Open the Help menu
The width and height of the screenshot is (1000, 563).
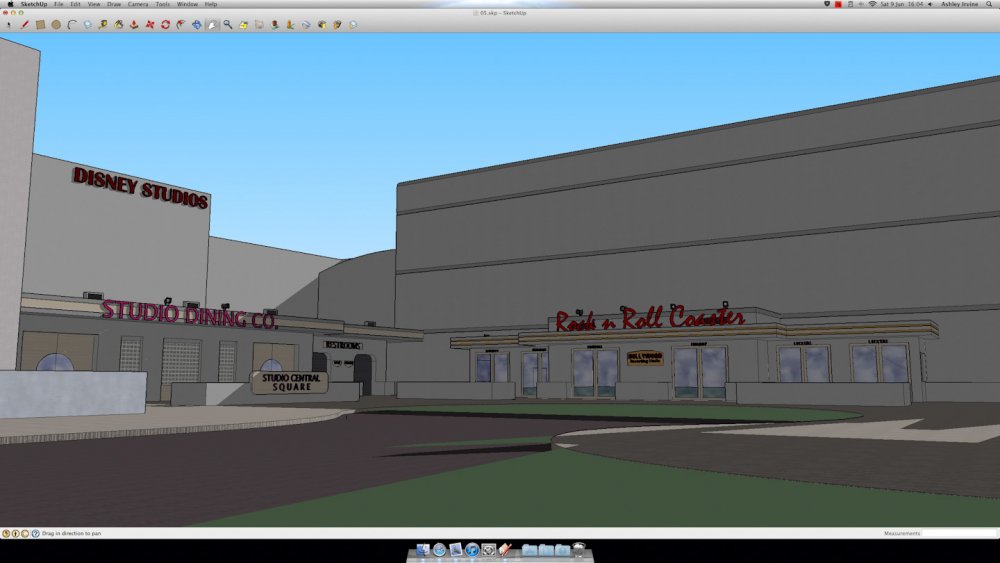click(x=211, y=4)
